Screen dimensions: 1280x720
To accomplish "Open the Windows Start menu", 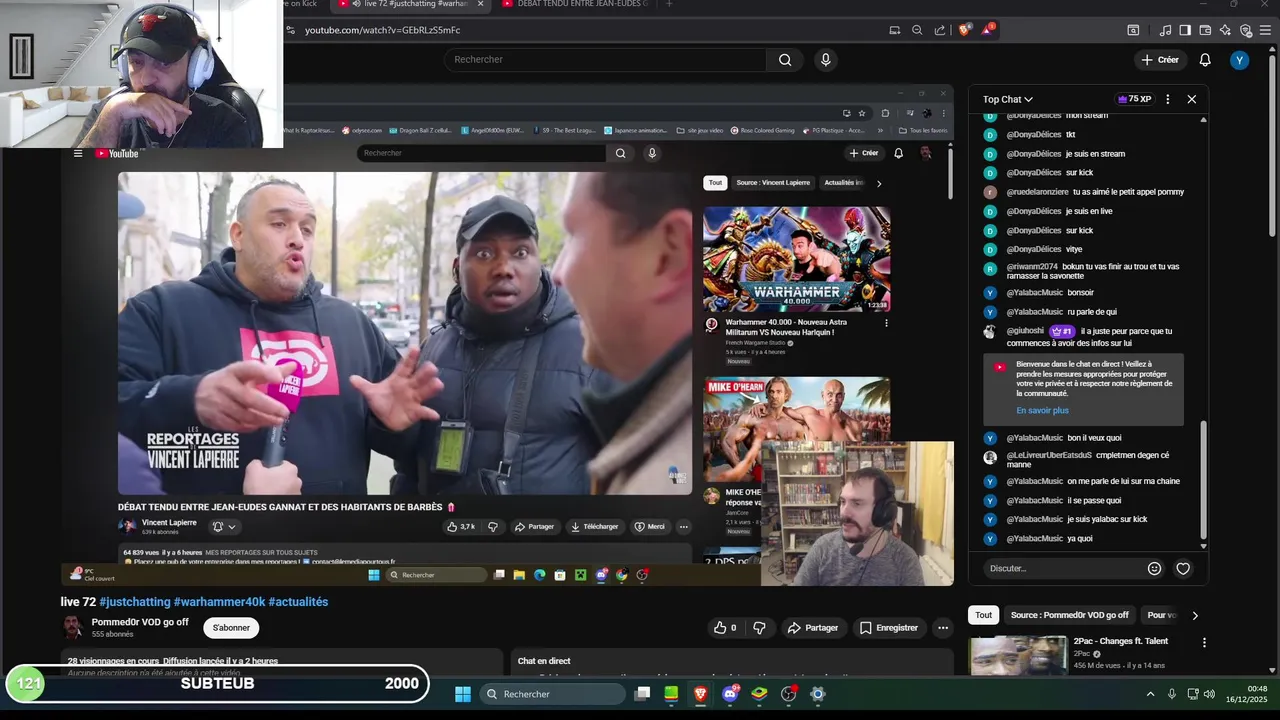I will coord(463,694).
